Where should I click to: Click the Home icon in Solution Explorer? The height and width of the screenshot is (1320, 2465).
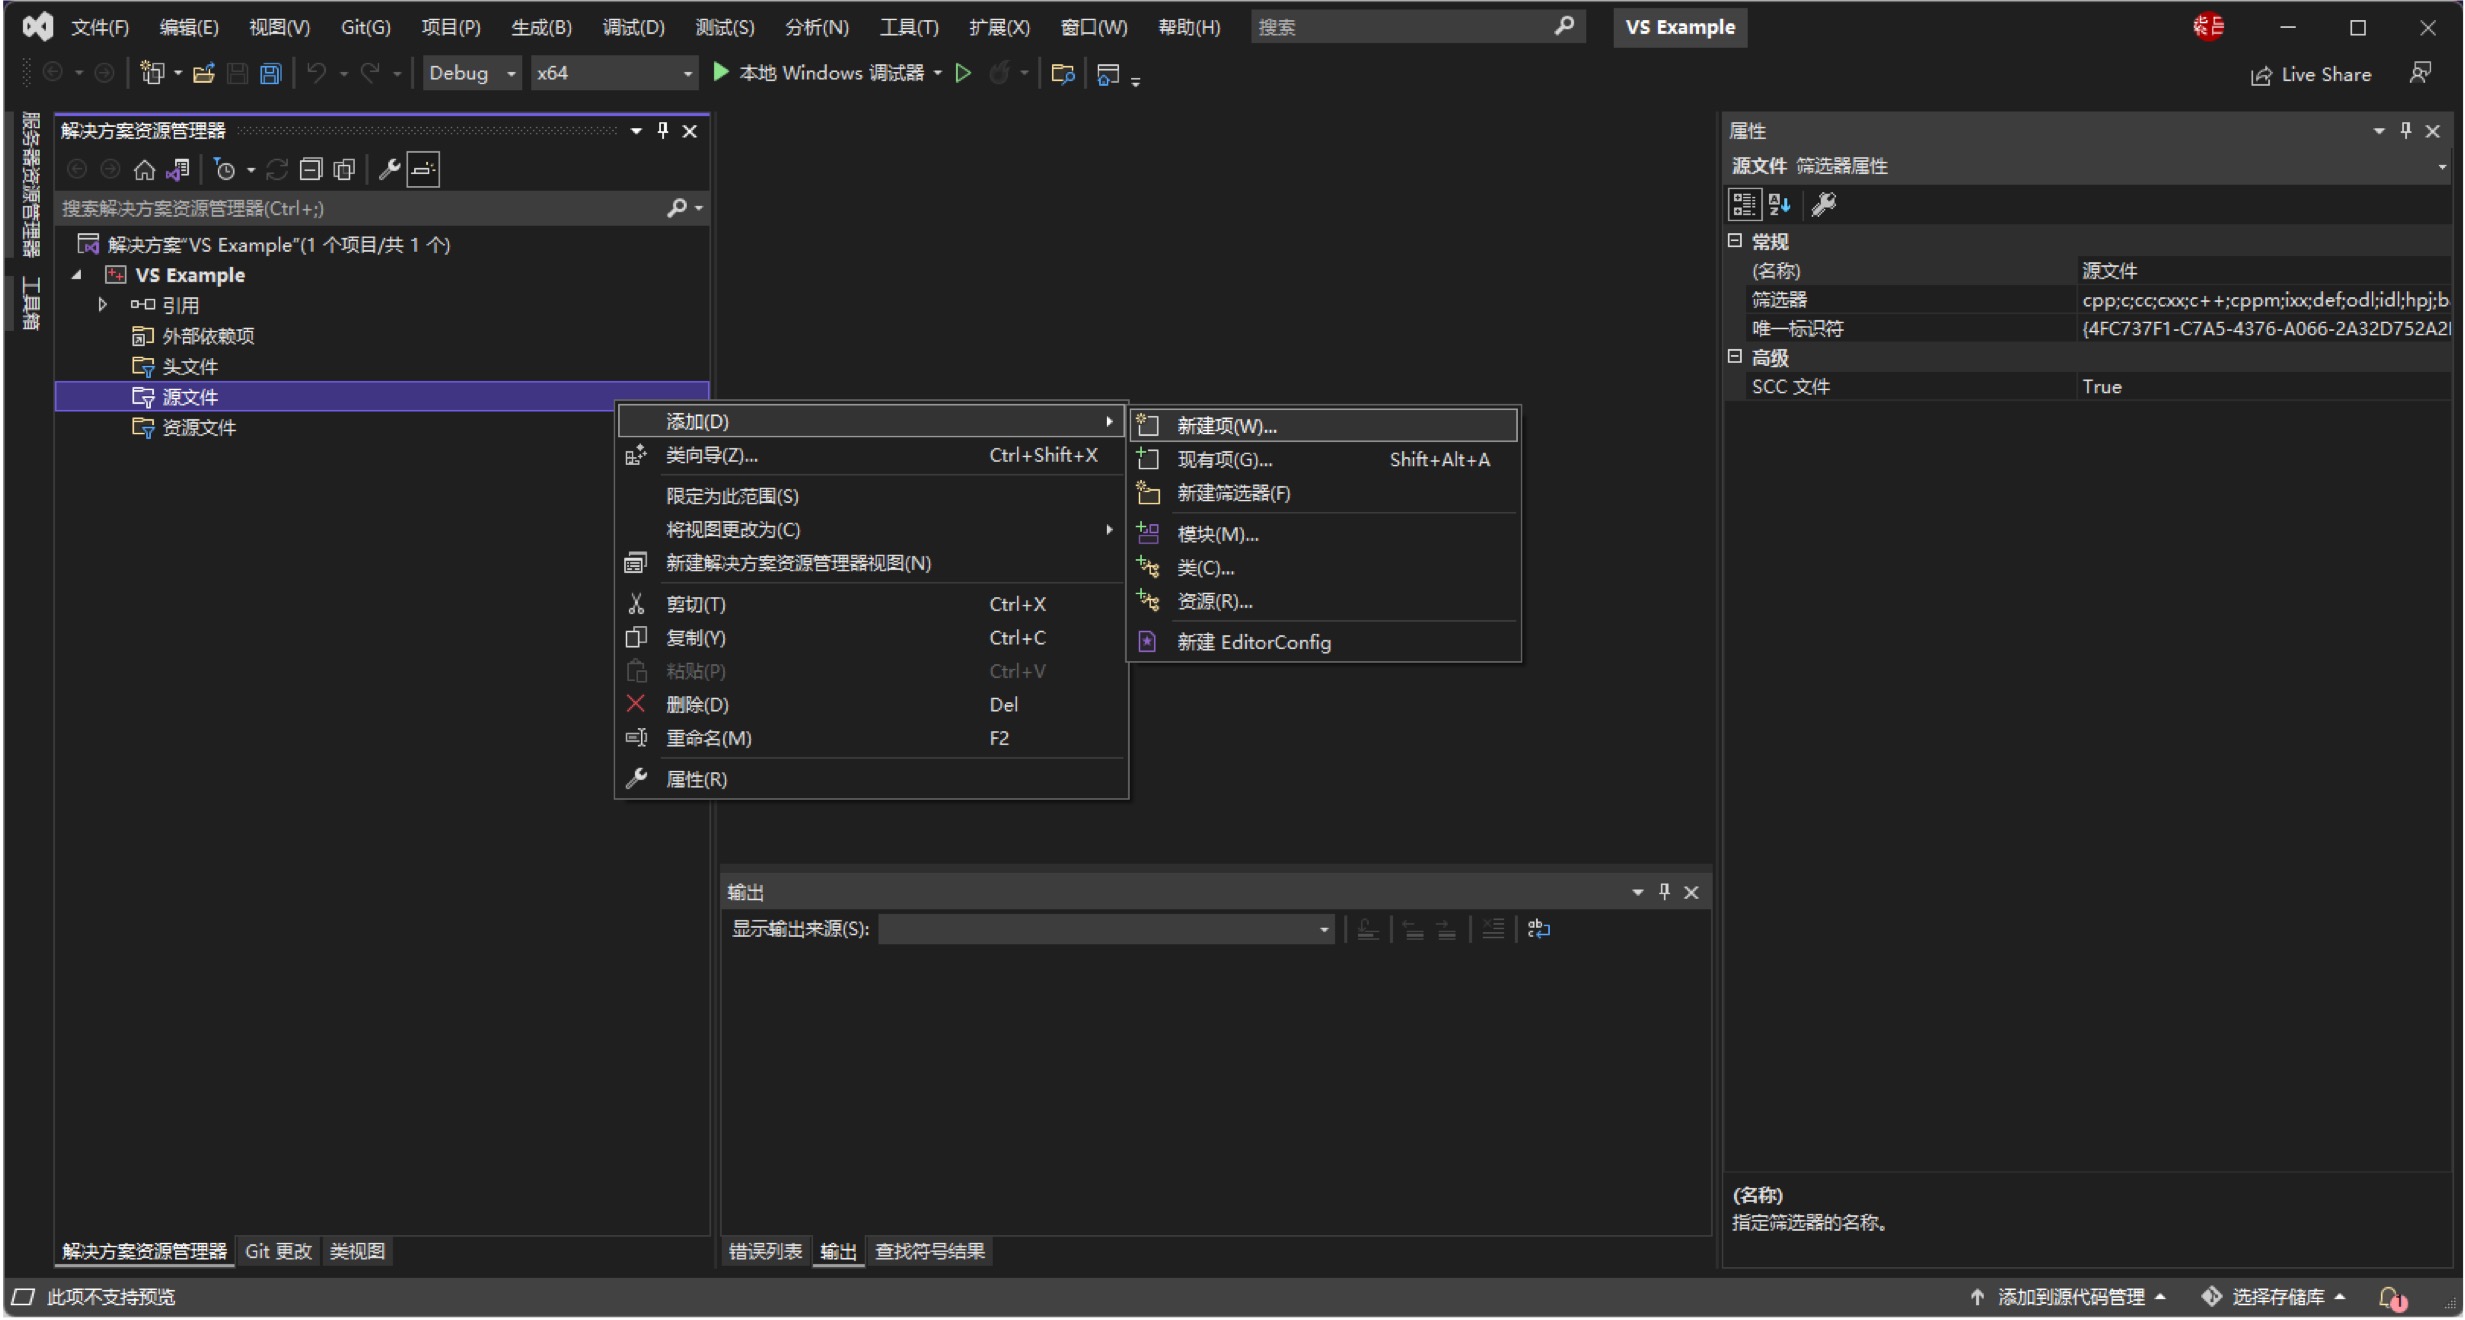[x=144, y=170]
